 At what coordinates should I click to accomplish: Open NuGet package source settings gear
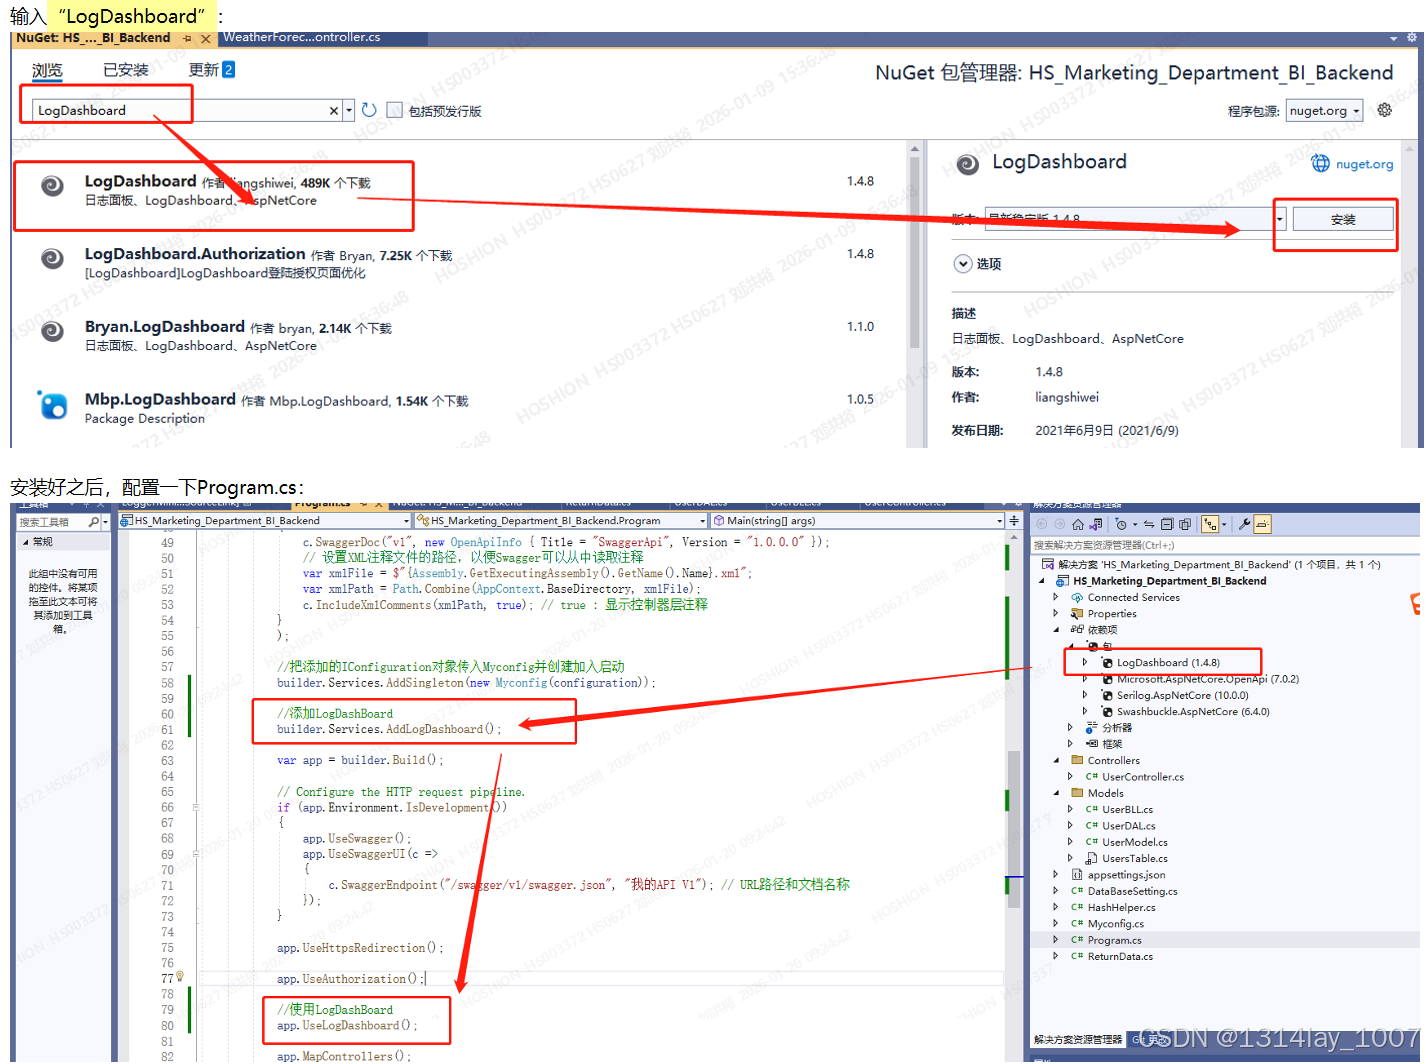[x=1384, y=110]
